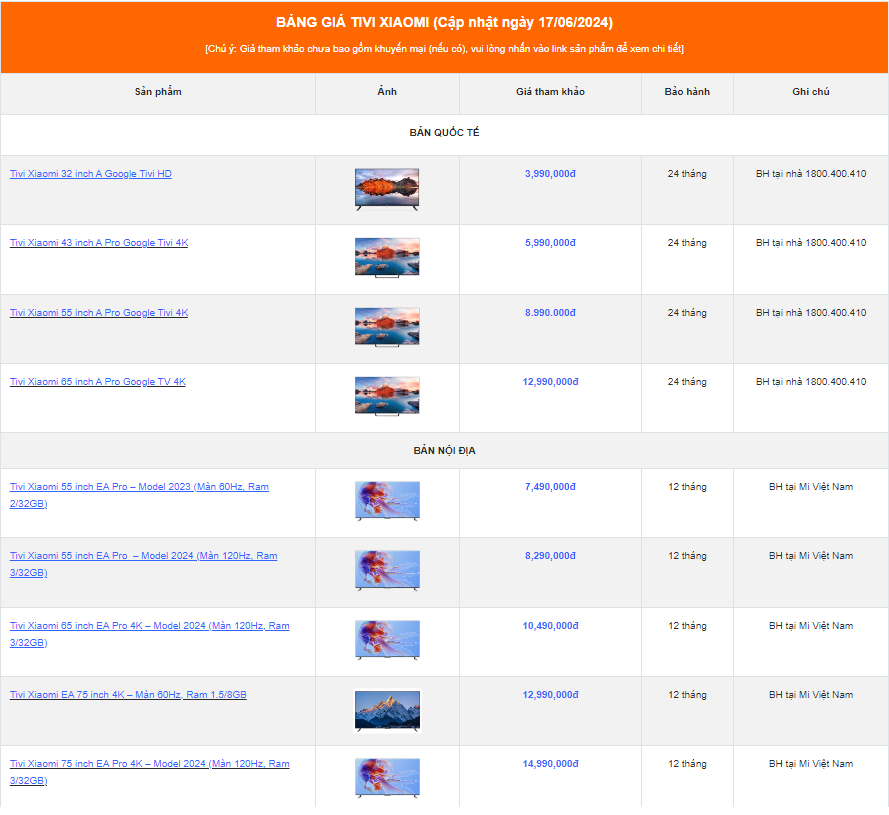Image resolution: width=889 pixels, height=815 pixels.
Task: Click BH tại Mi Việt Nam in 55 inch 2023 row
Action: tap(811, 487)
